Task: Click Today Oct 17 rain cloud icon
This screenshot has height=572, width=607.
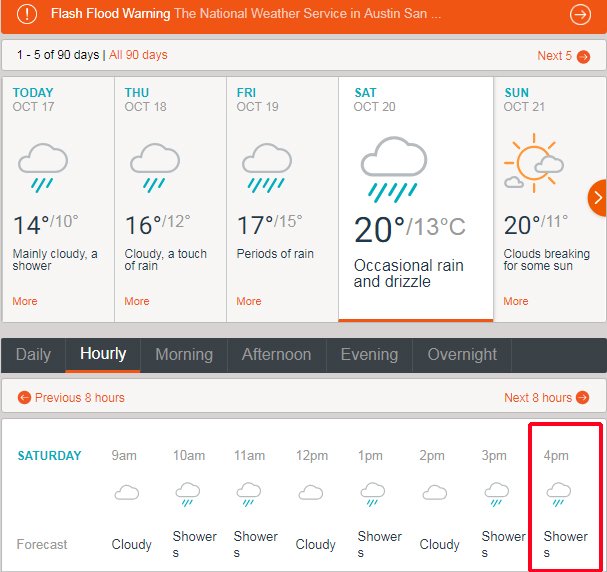Action: pyautogui.click(x=43, y=168)
